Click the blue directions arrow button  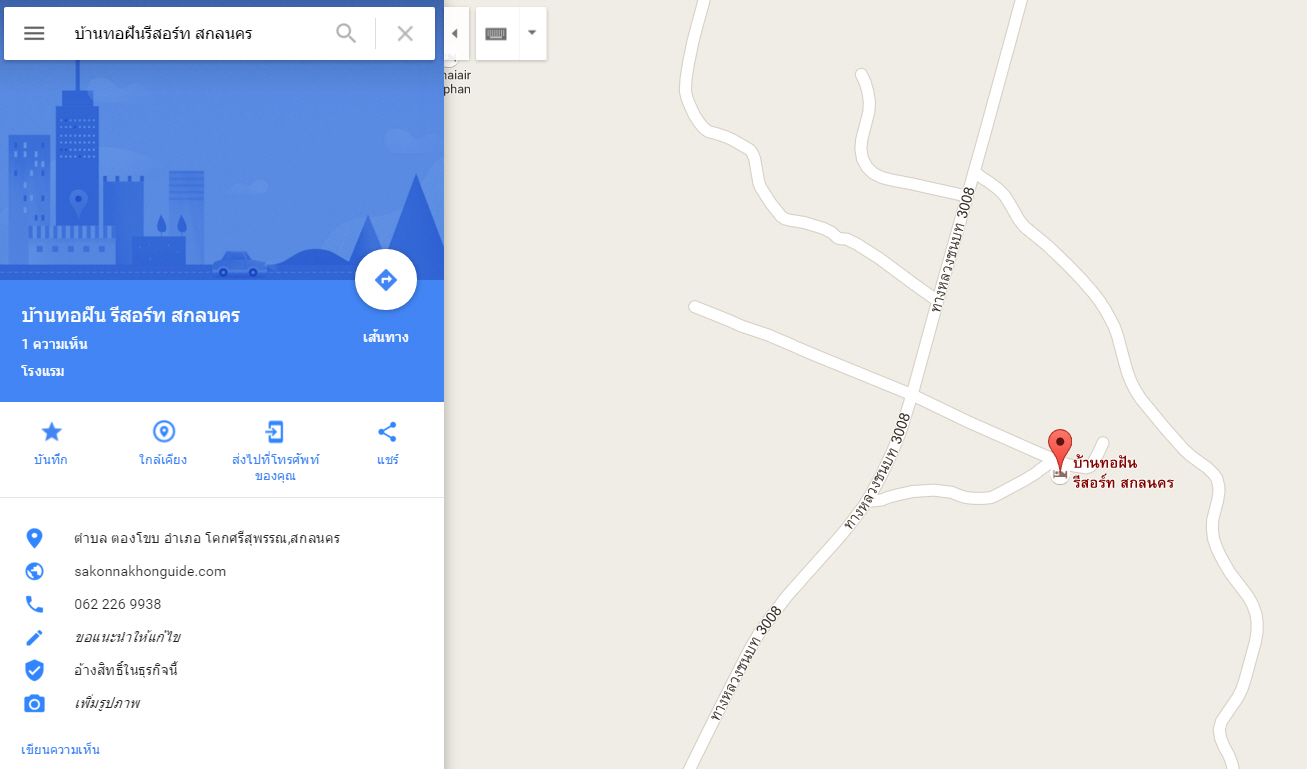point(386,280)
